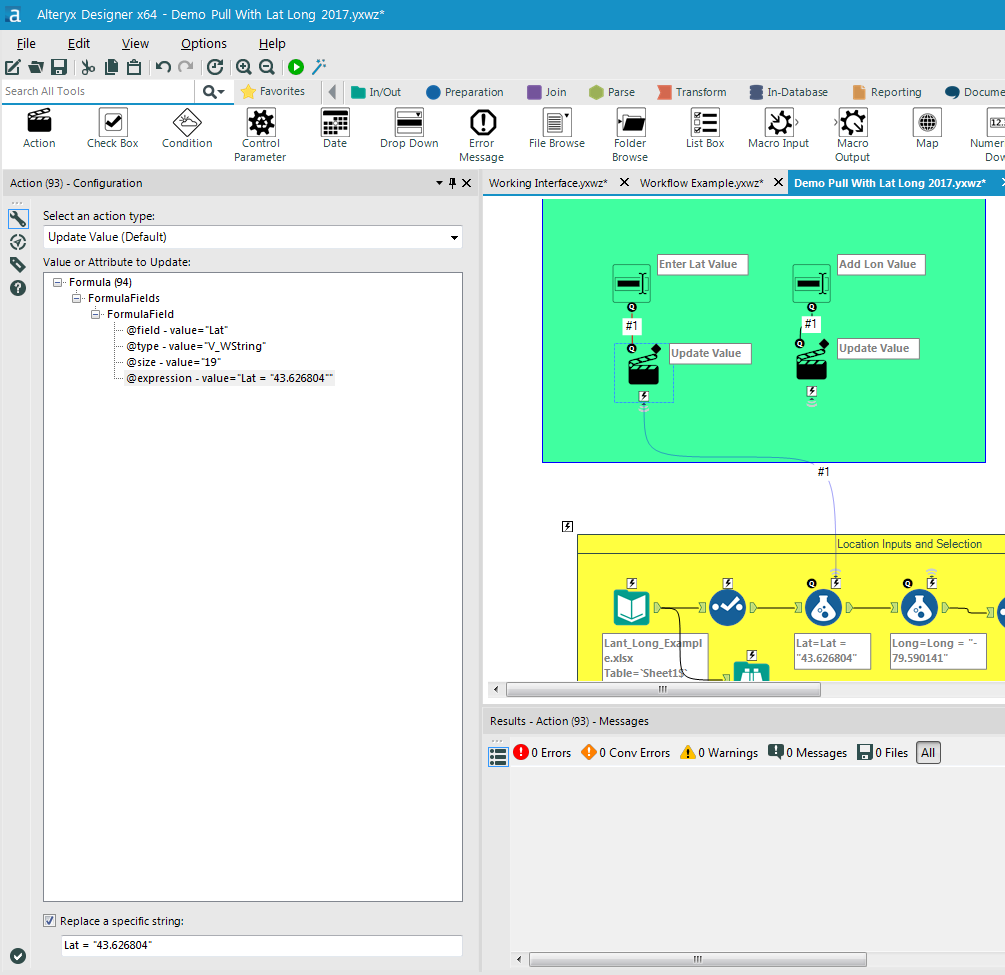Run the workflow with the green play button
The image size is (1005, 975).
(x=295, y=67)
